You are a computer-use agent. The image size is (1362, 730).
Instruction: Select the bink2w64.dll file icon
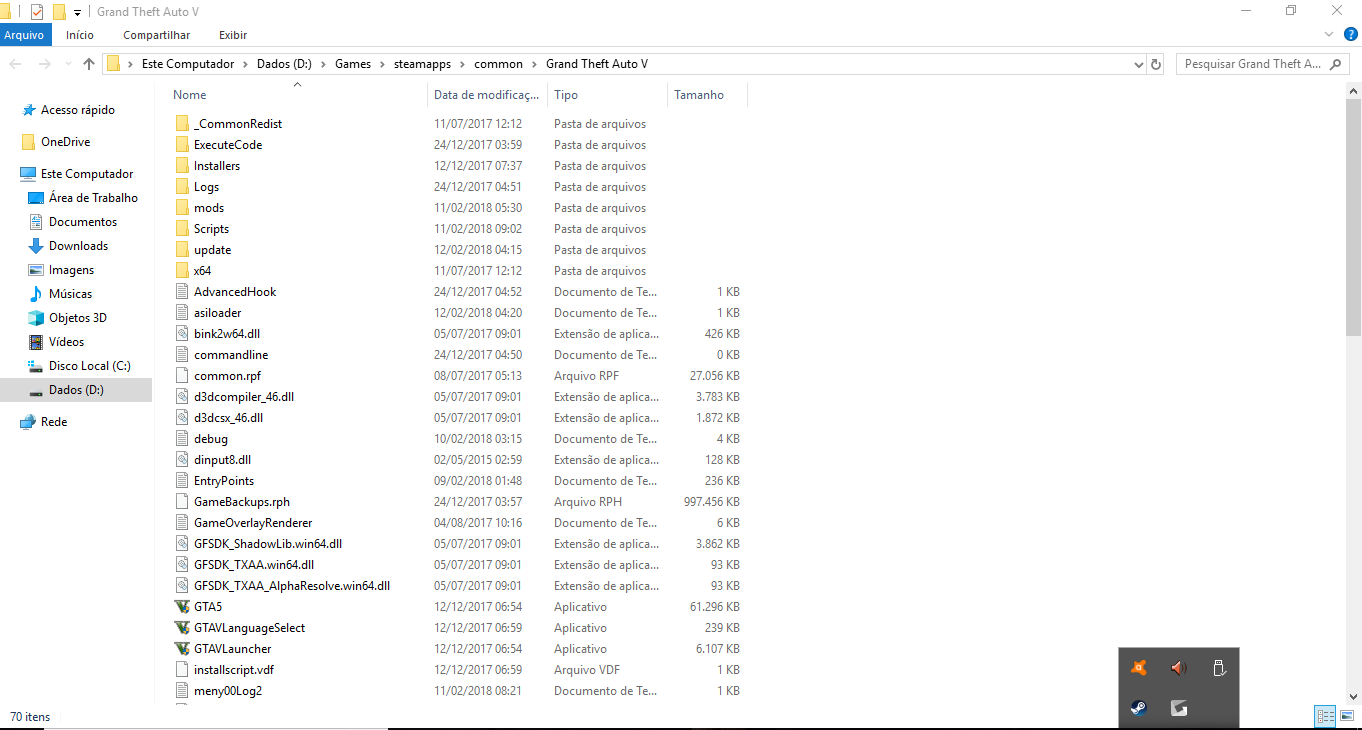tap(181, 334)
